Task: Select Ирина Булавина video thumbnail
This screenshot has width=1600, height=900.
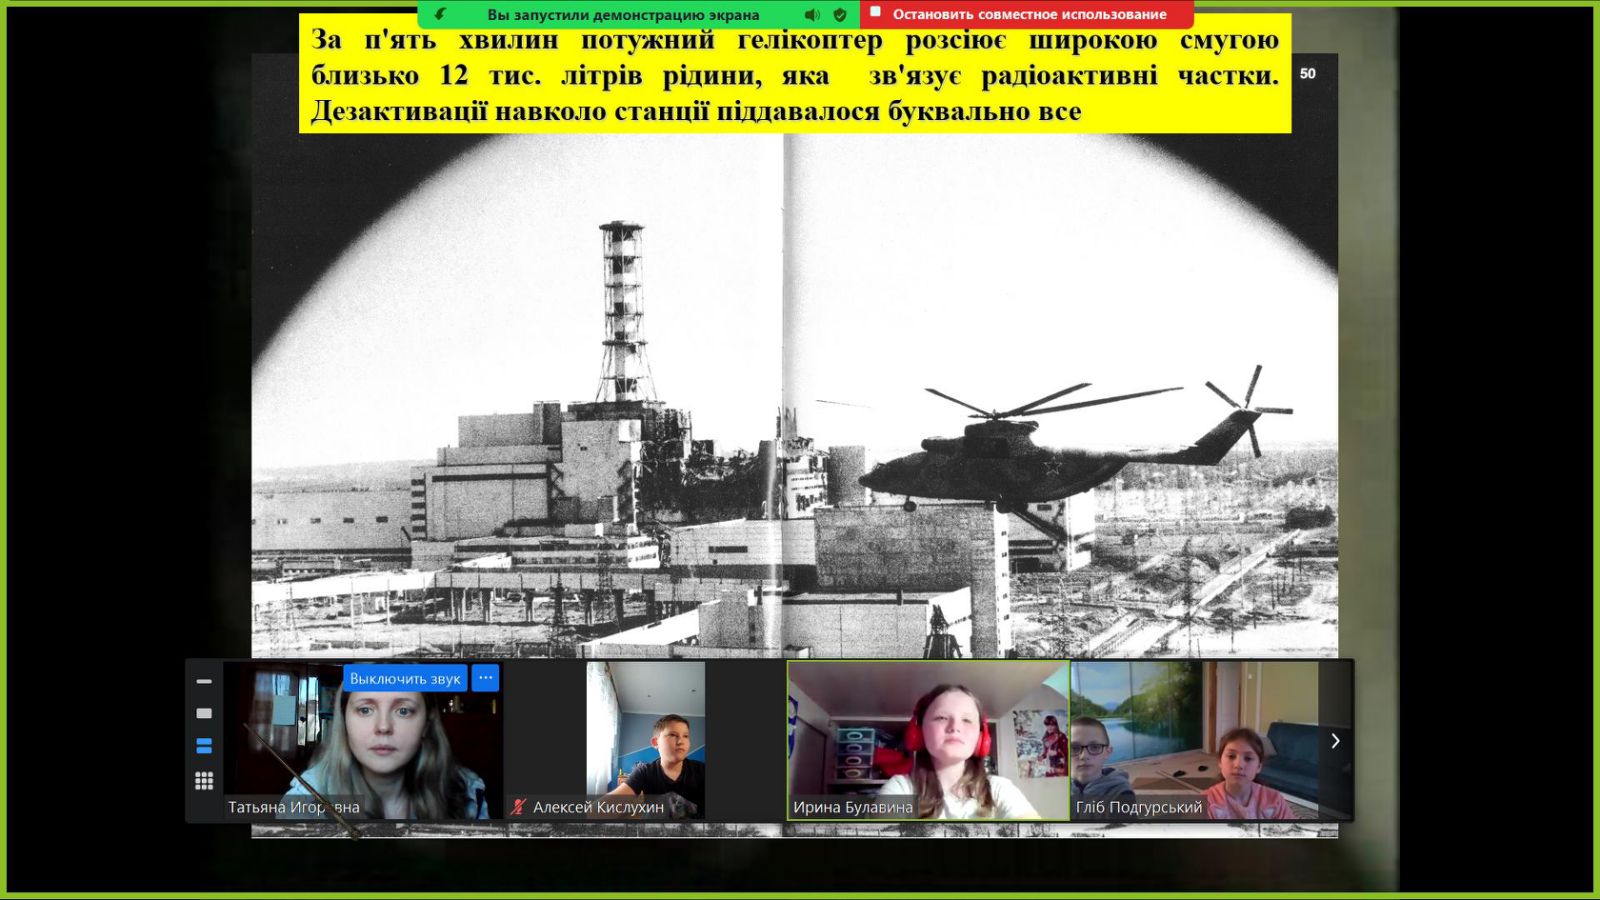Action: point(928,741)
